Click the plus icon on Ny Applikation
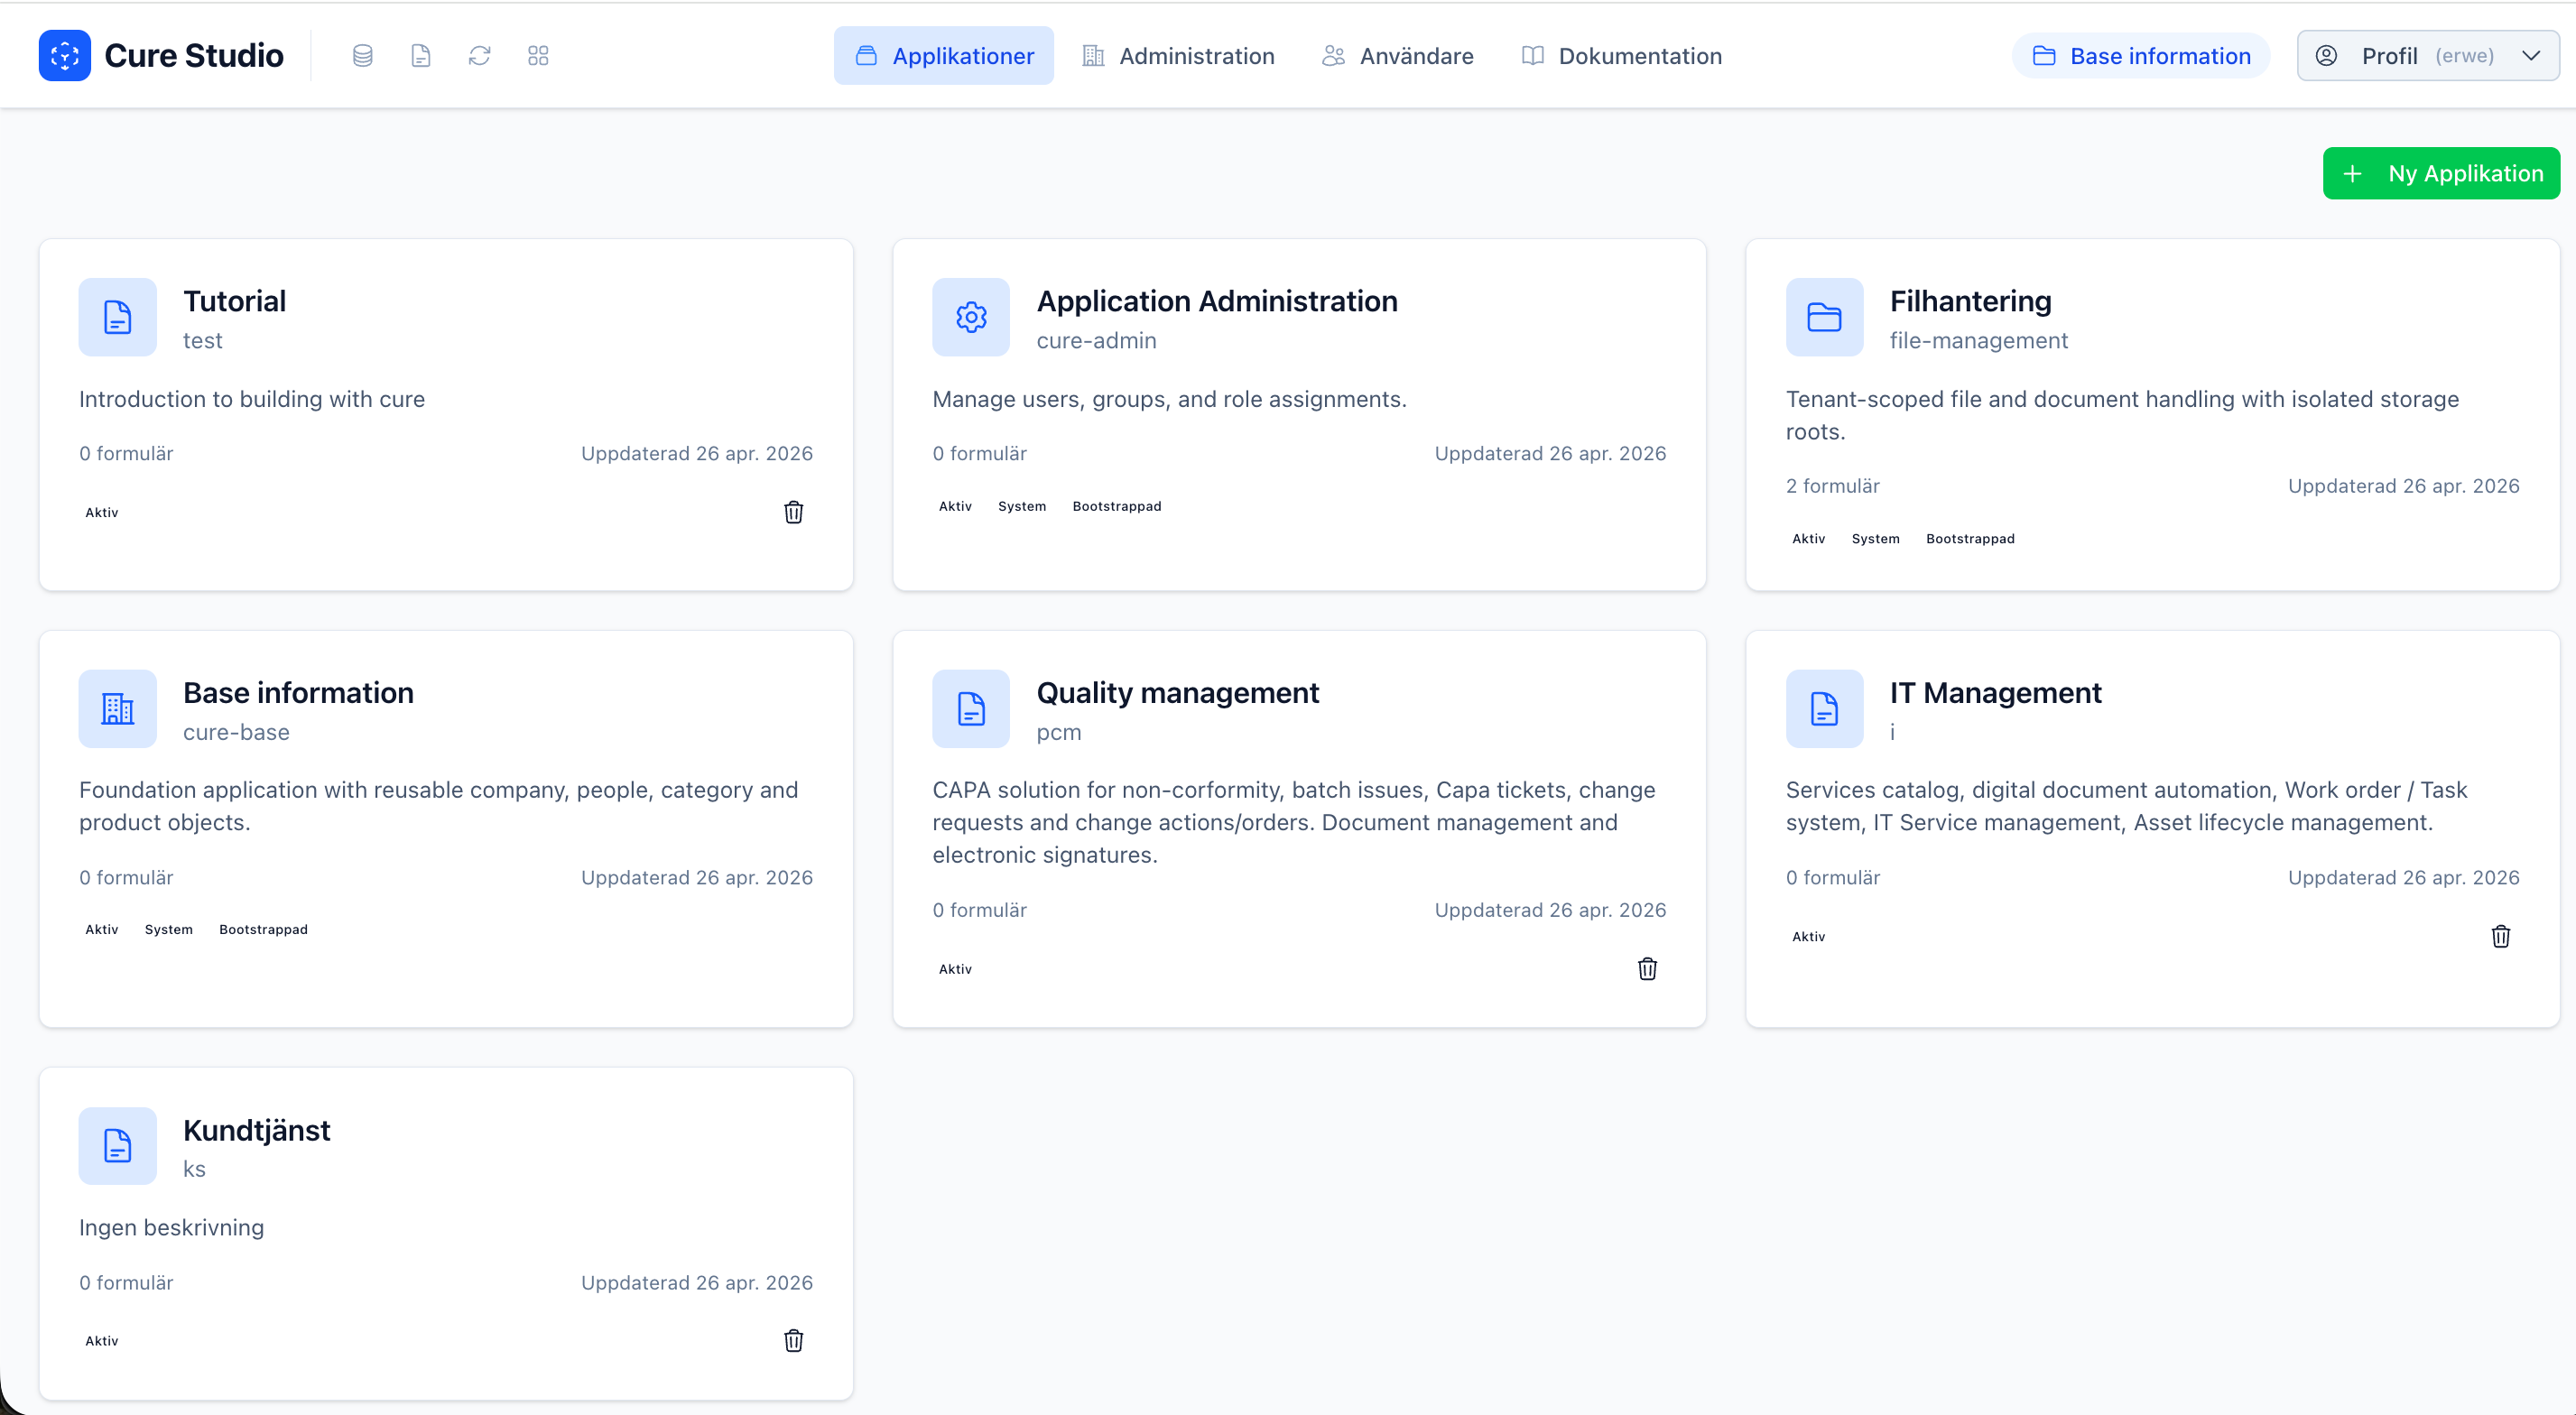The width and height of the screenshot is (2576, 1415). tap(2353, 174)
